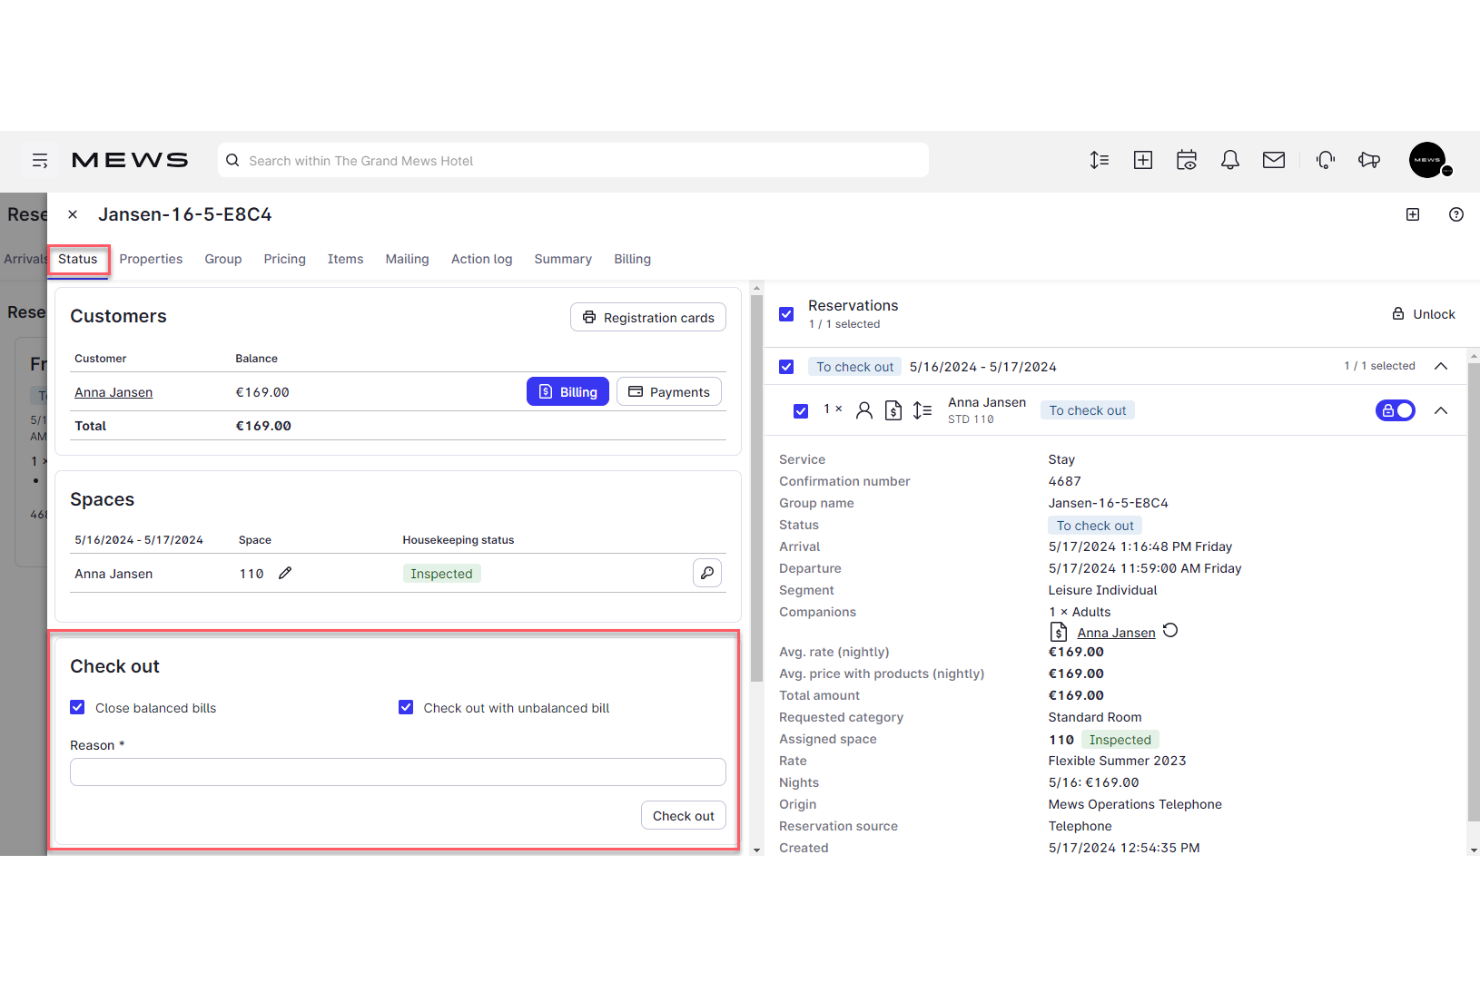Screen dimensions: 1480x987
Task: Click the left panel scrollbar down arrow
Action: coord(757,850)
